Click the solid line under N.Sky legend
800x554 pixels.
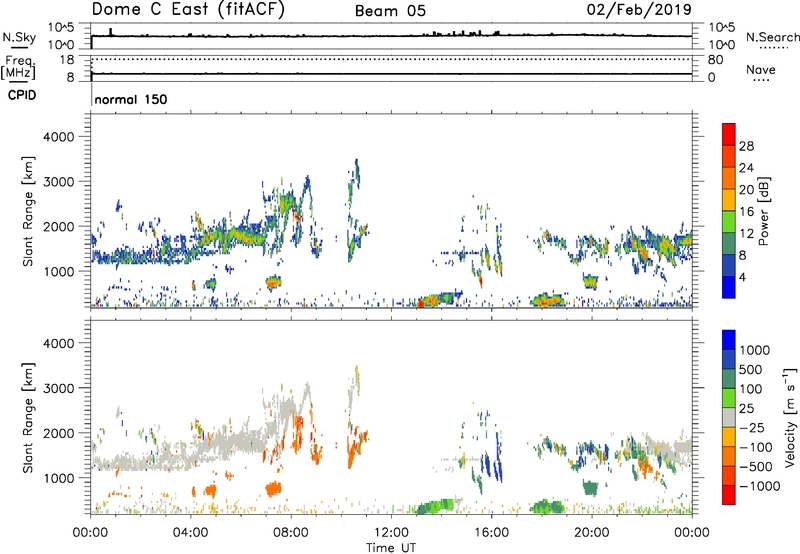tap(19, 47)
